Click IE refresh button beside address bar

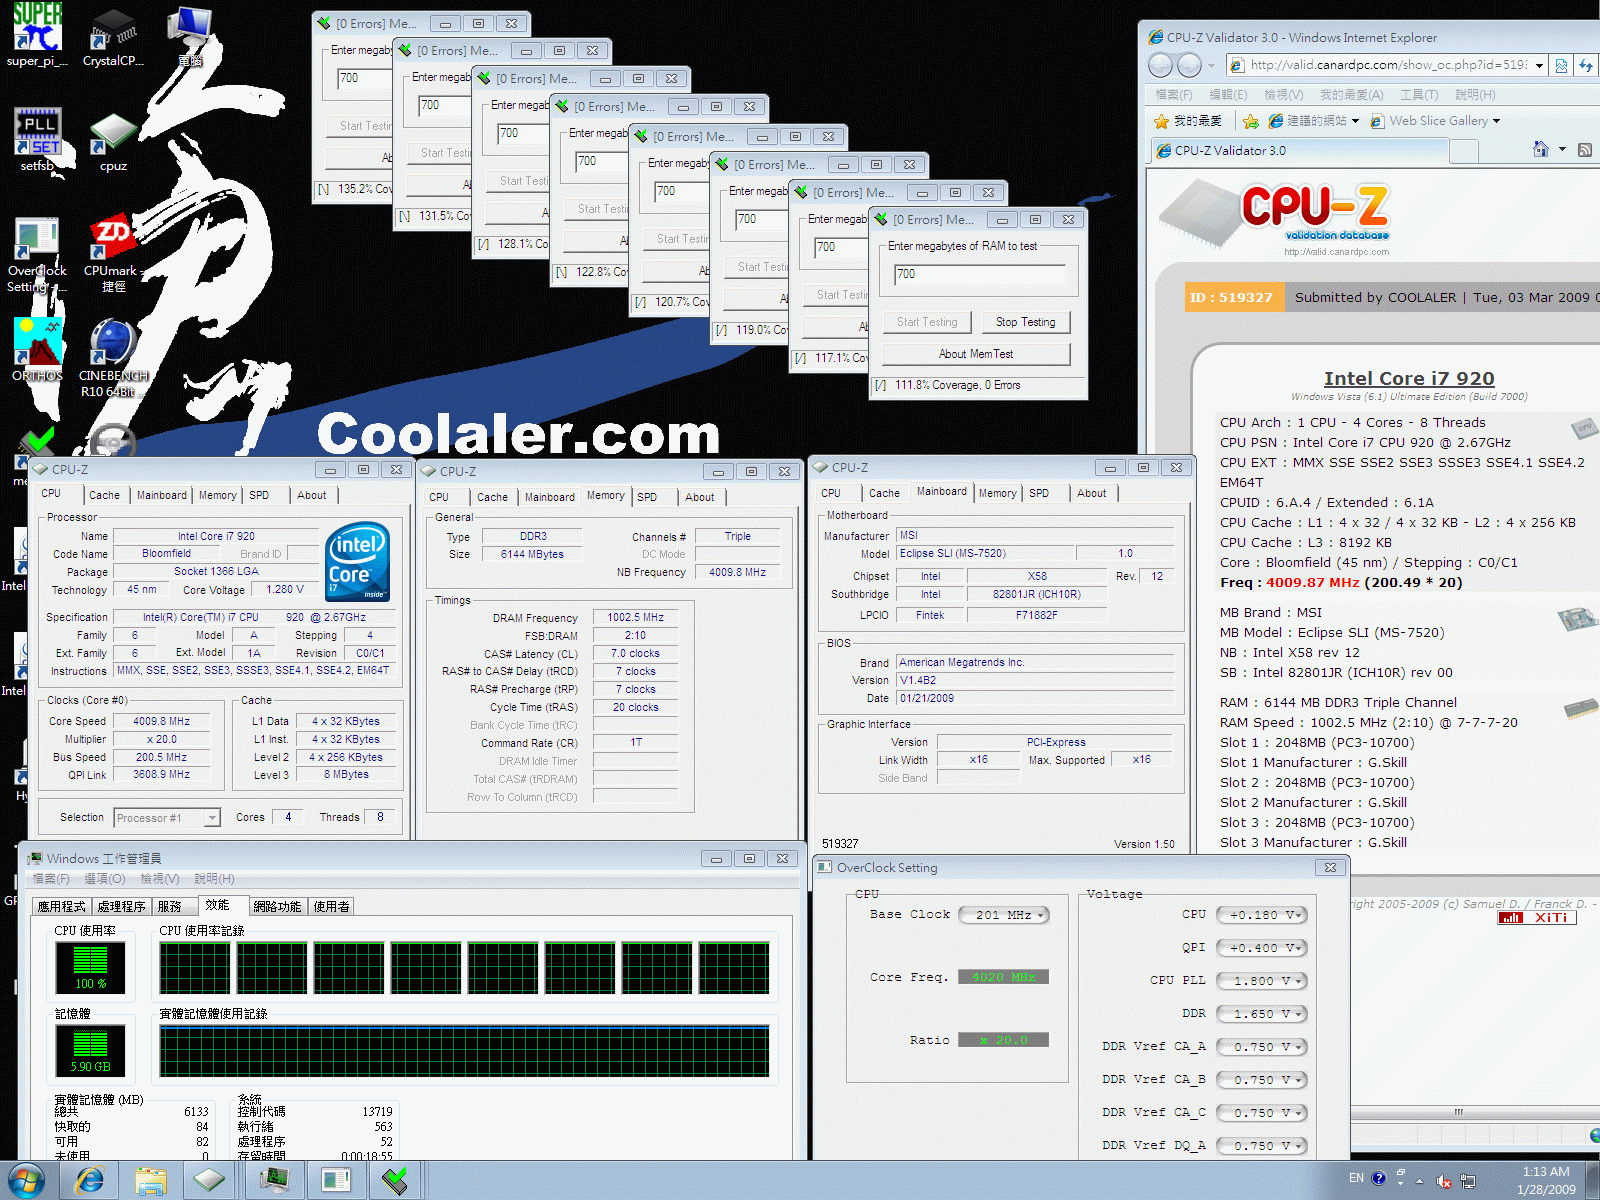point(1586,65)
